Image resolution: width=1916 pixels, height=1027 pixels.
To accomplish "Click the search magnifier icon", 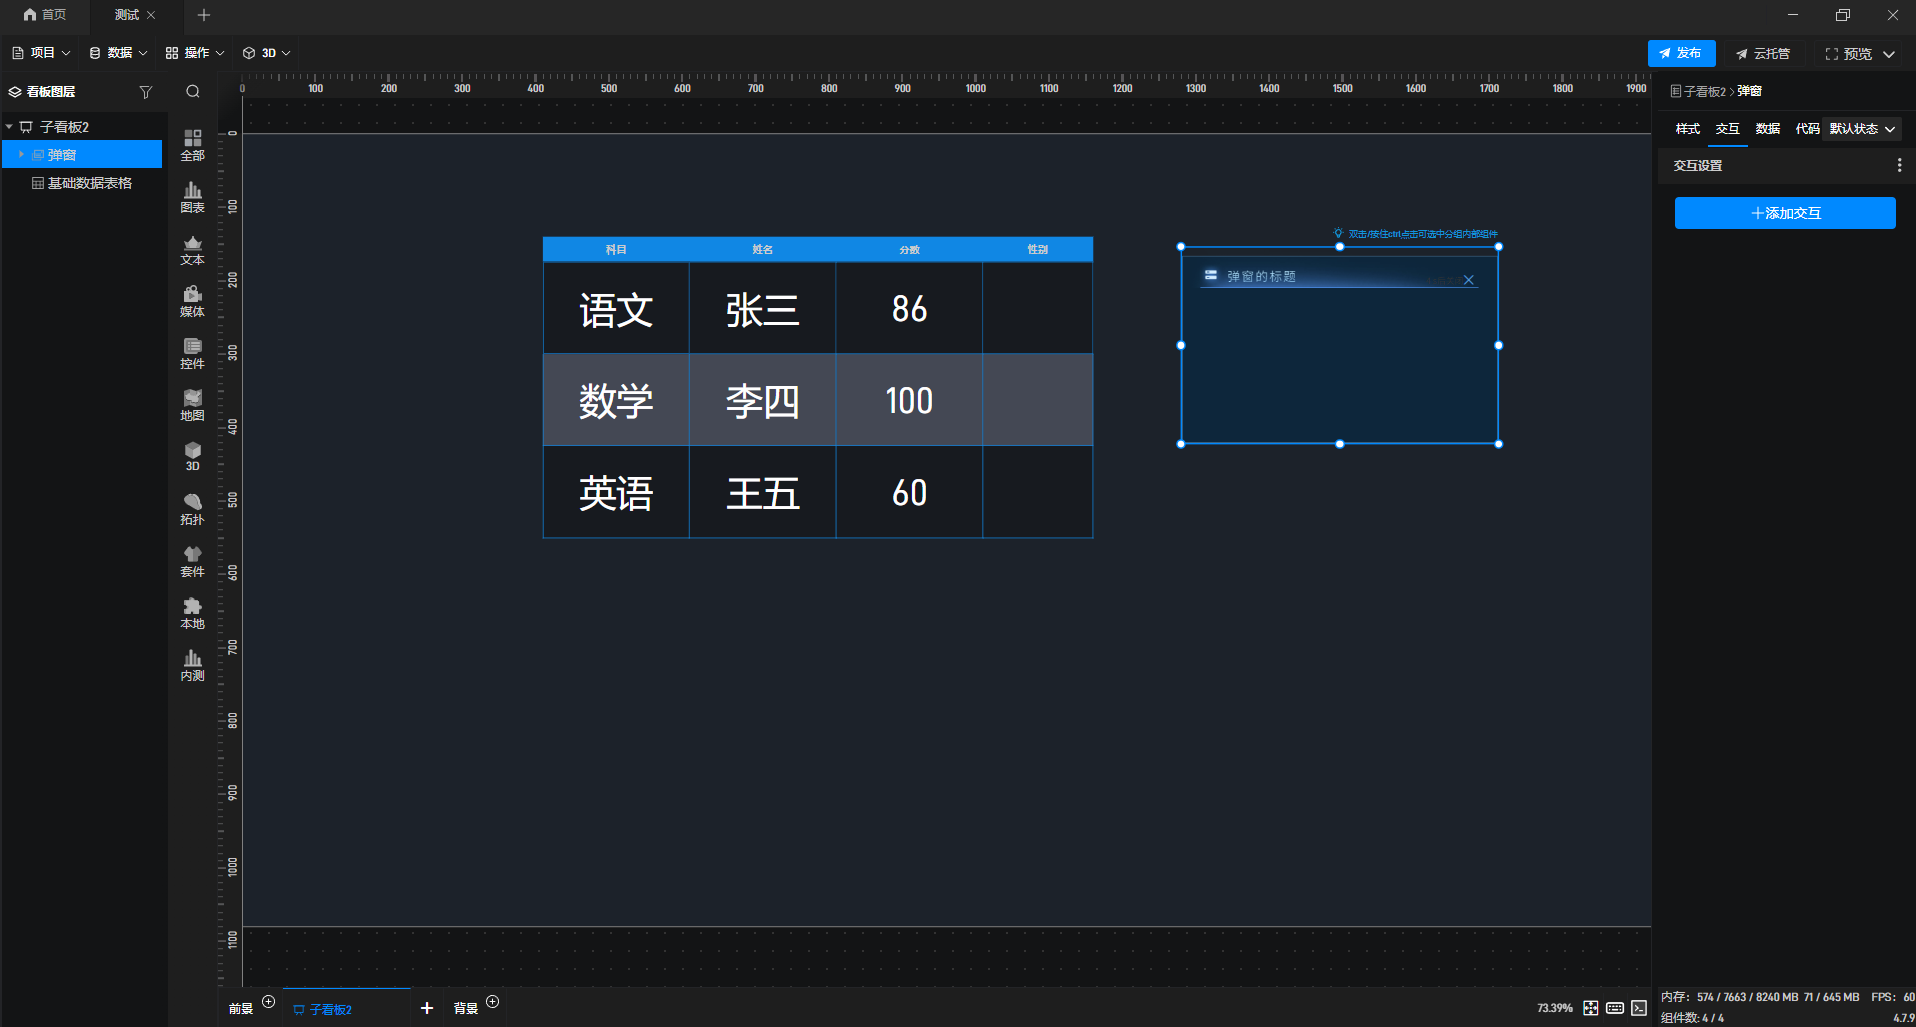I will pyautogui.click(x=193, y=92).
